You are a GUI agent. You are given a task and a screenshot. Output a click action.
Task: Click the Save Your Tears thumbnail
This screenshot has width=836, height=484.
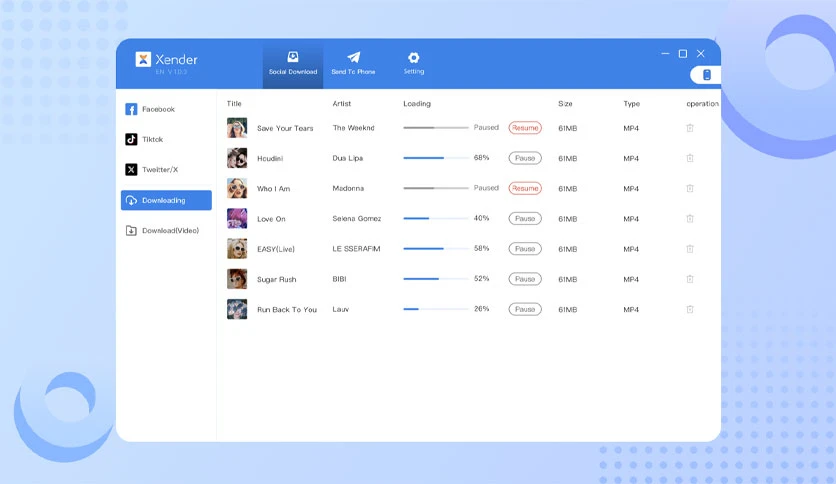point(237,128)
